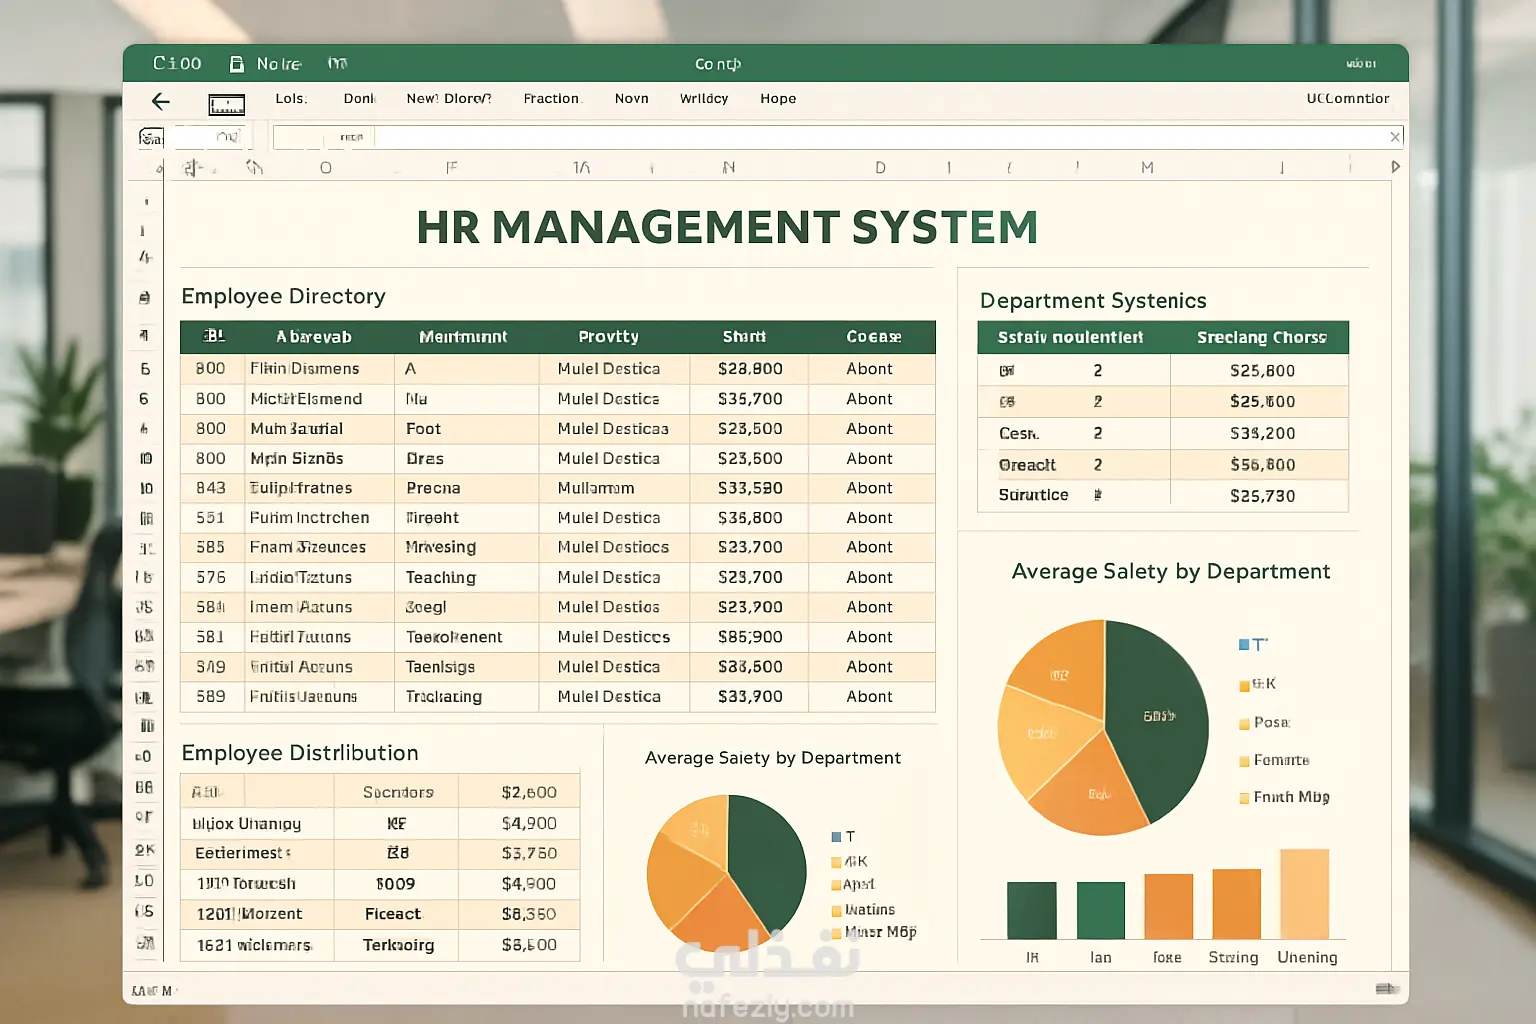Open the Donl menu
The image size is (1536, 1024).
(359, 99)
